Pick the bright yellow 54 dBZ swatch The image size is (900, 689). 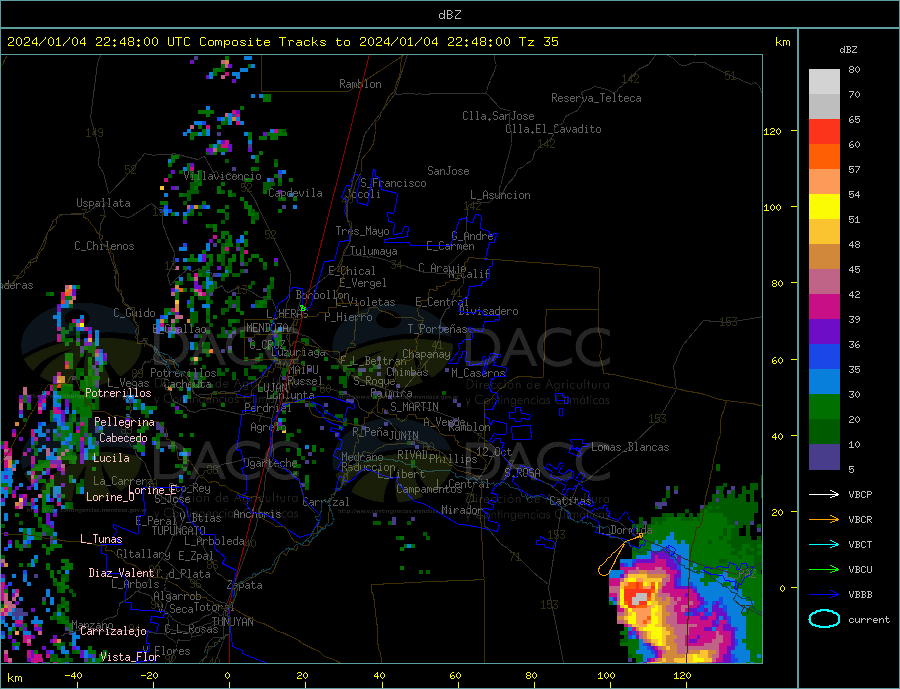point(824,206)
